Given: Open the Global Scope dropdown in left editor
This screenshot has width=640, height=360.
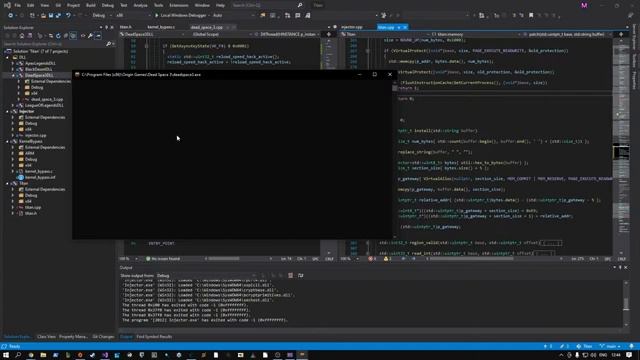Looking at the screenshot, I should pos(221,34).
